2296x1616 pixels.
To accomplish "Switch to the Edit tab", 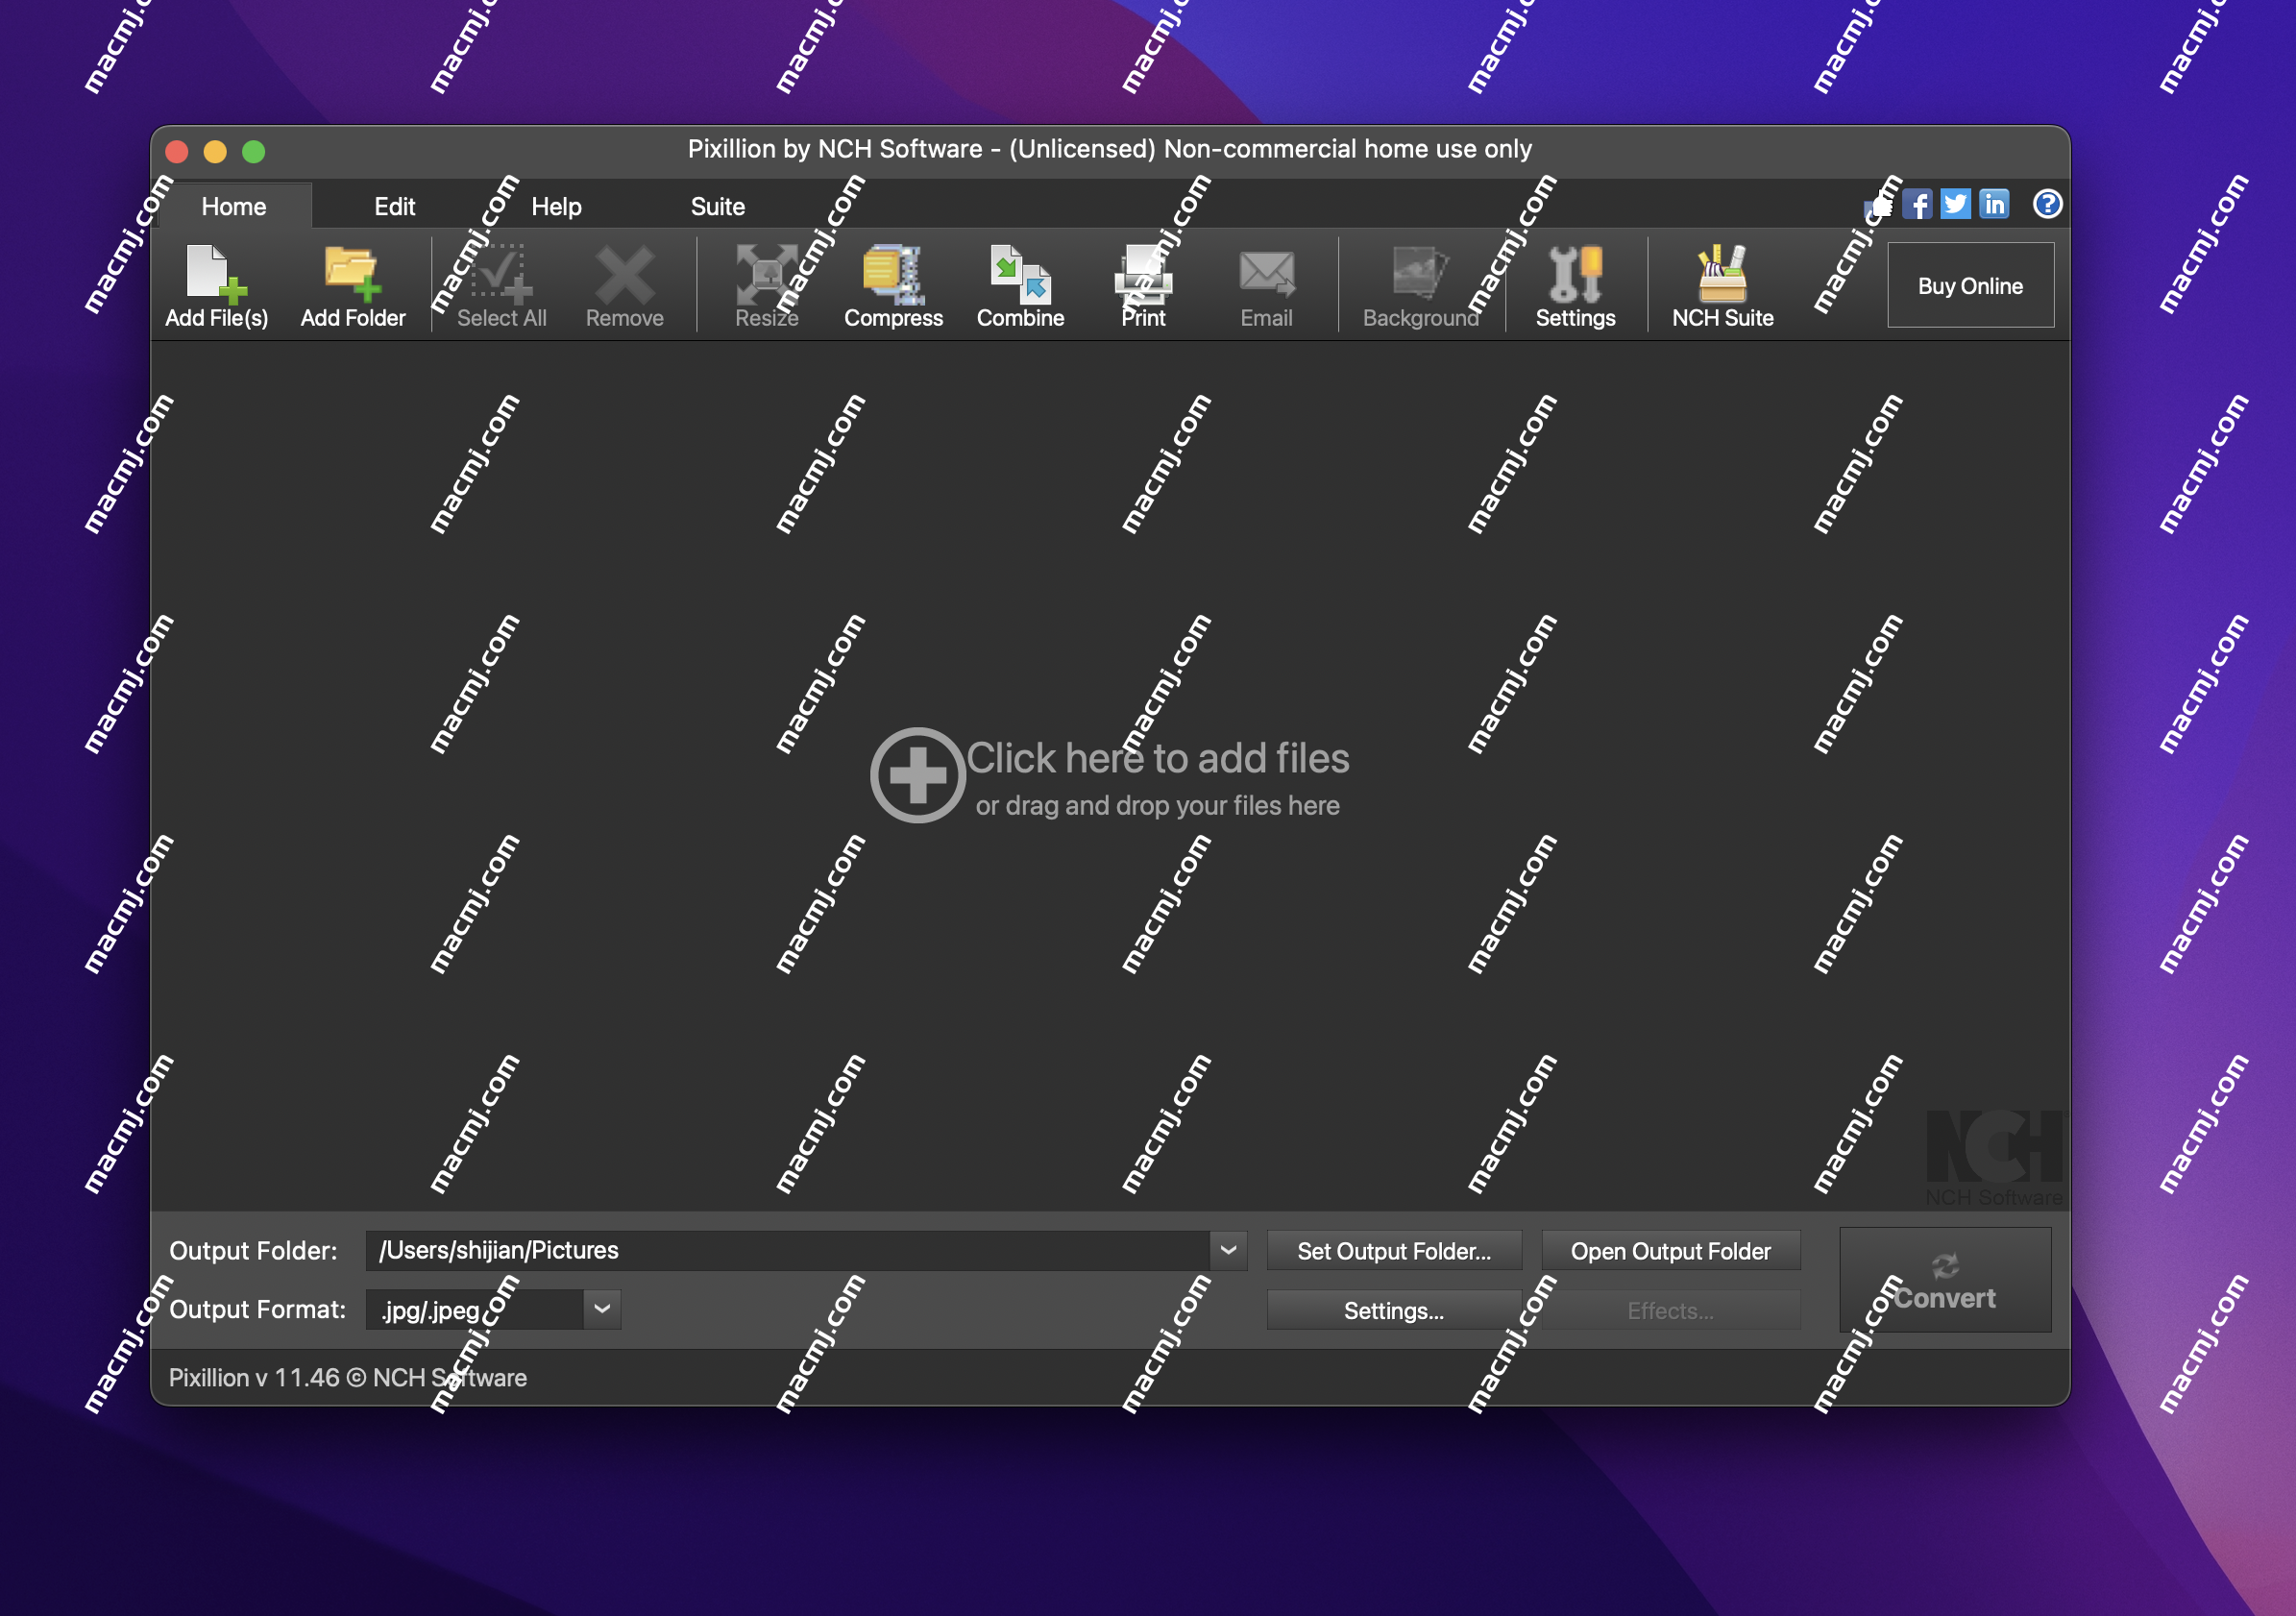I will (395, 206).
